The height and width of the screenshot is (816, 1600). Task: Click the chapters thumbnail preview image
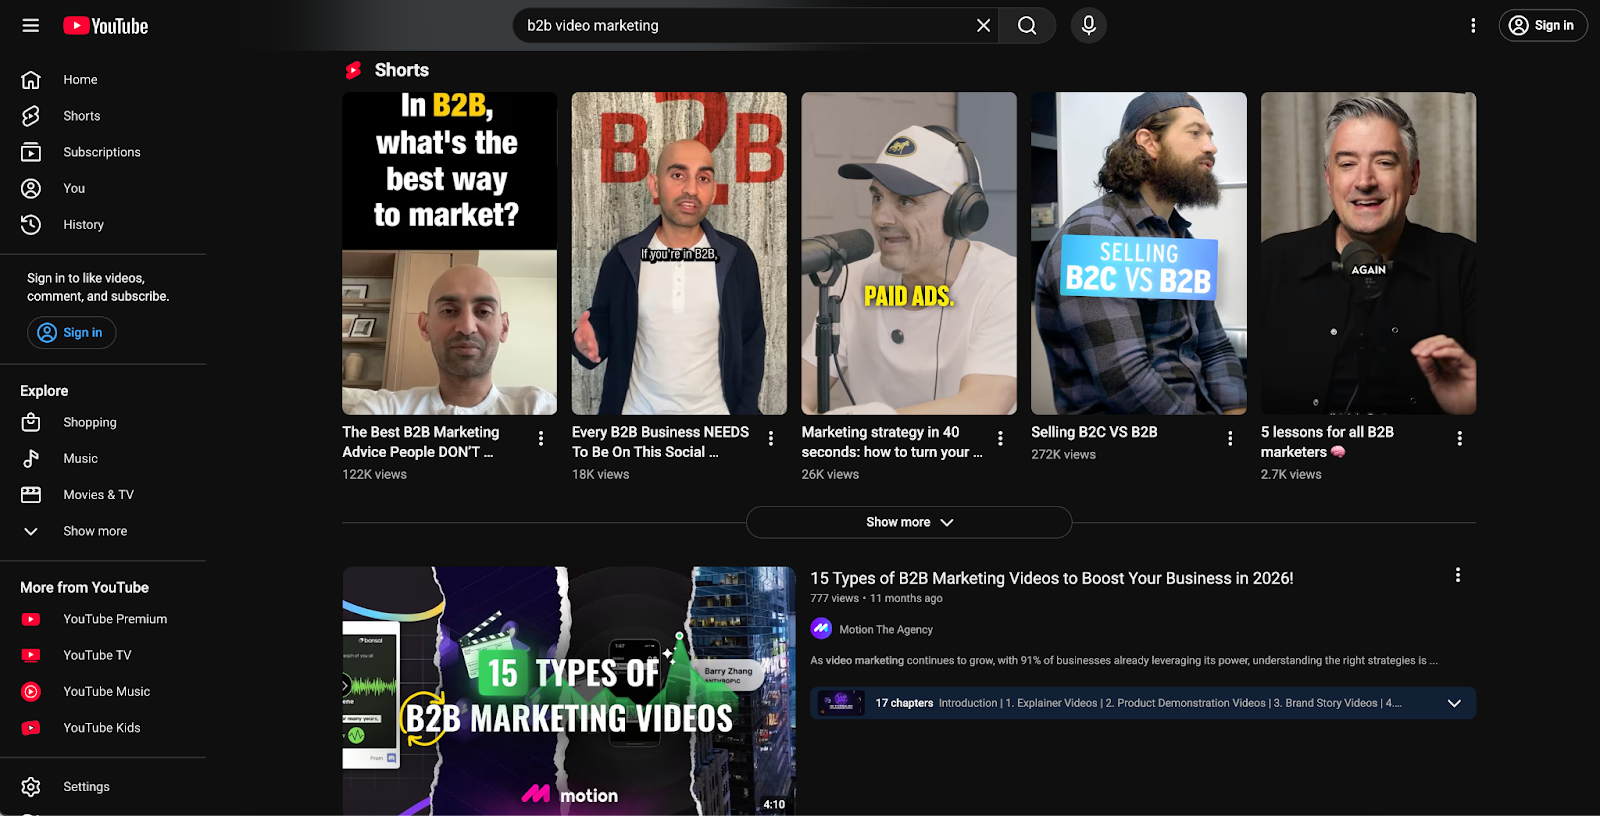pyautogui.click(x=841, y=703)
